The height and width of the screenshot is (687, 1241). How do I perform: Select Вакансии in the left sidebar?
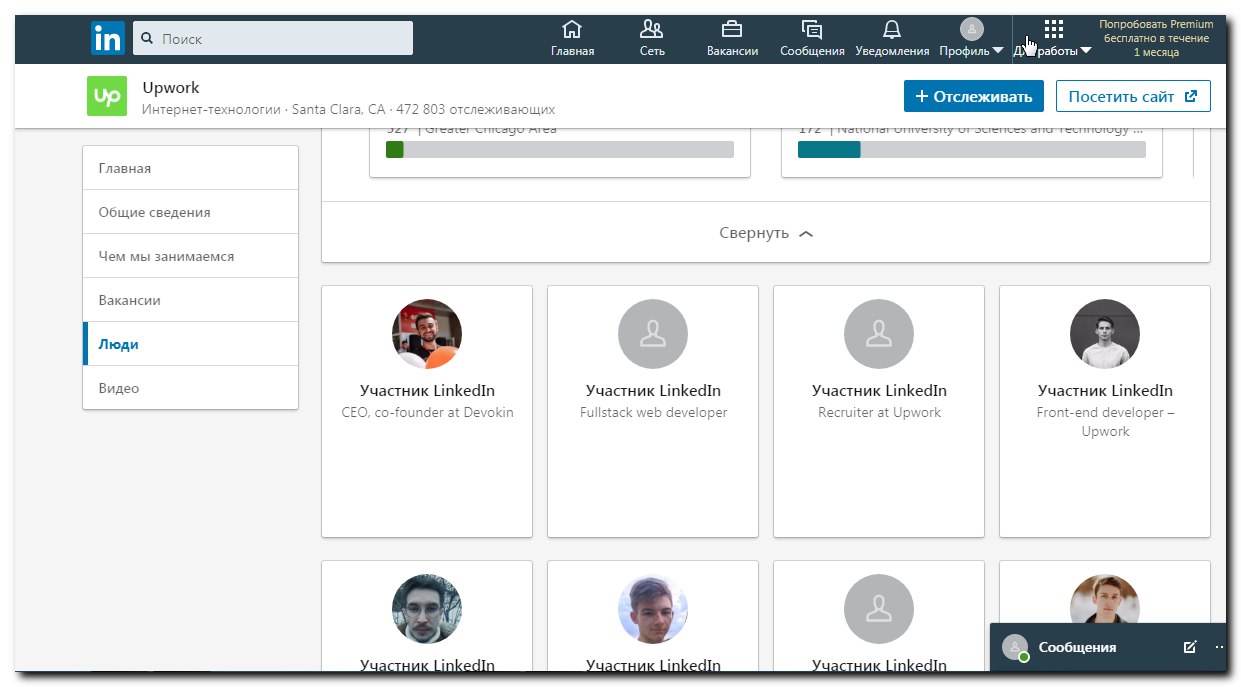[x=190, y=300]
